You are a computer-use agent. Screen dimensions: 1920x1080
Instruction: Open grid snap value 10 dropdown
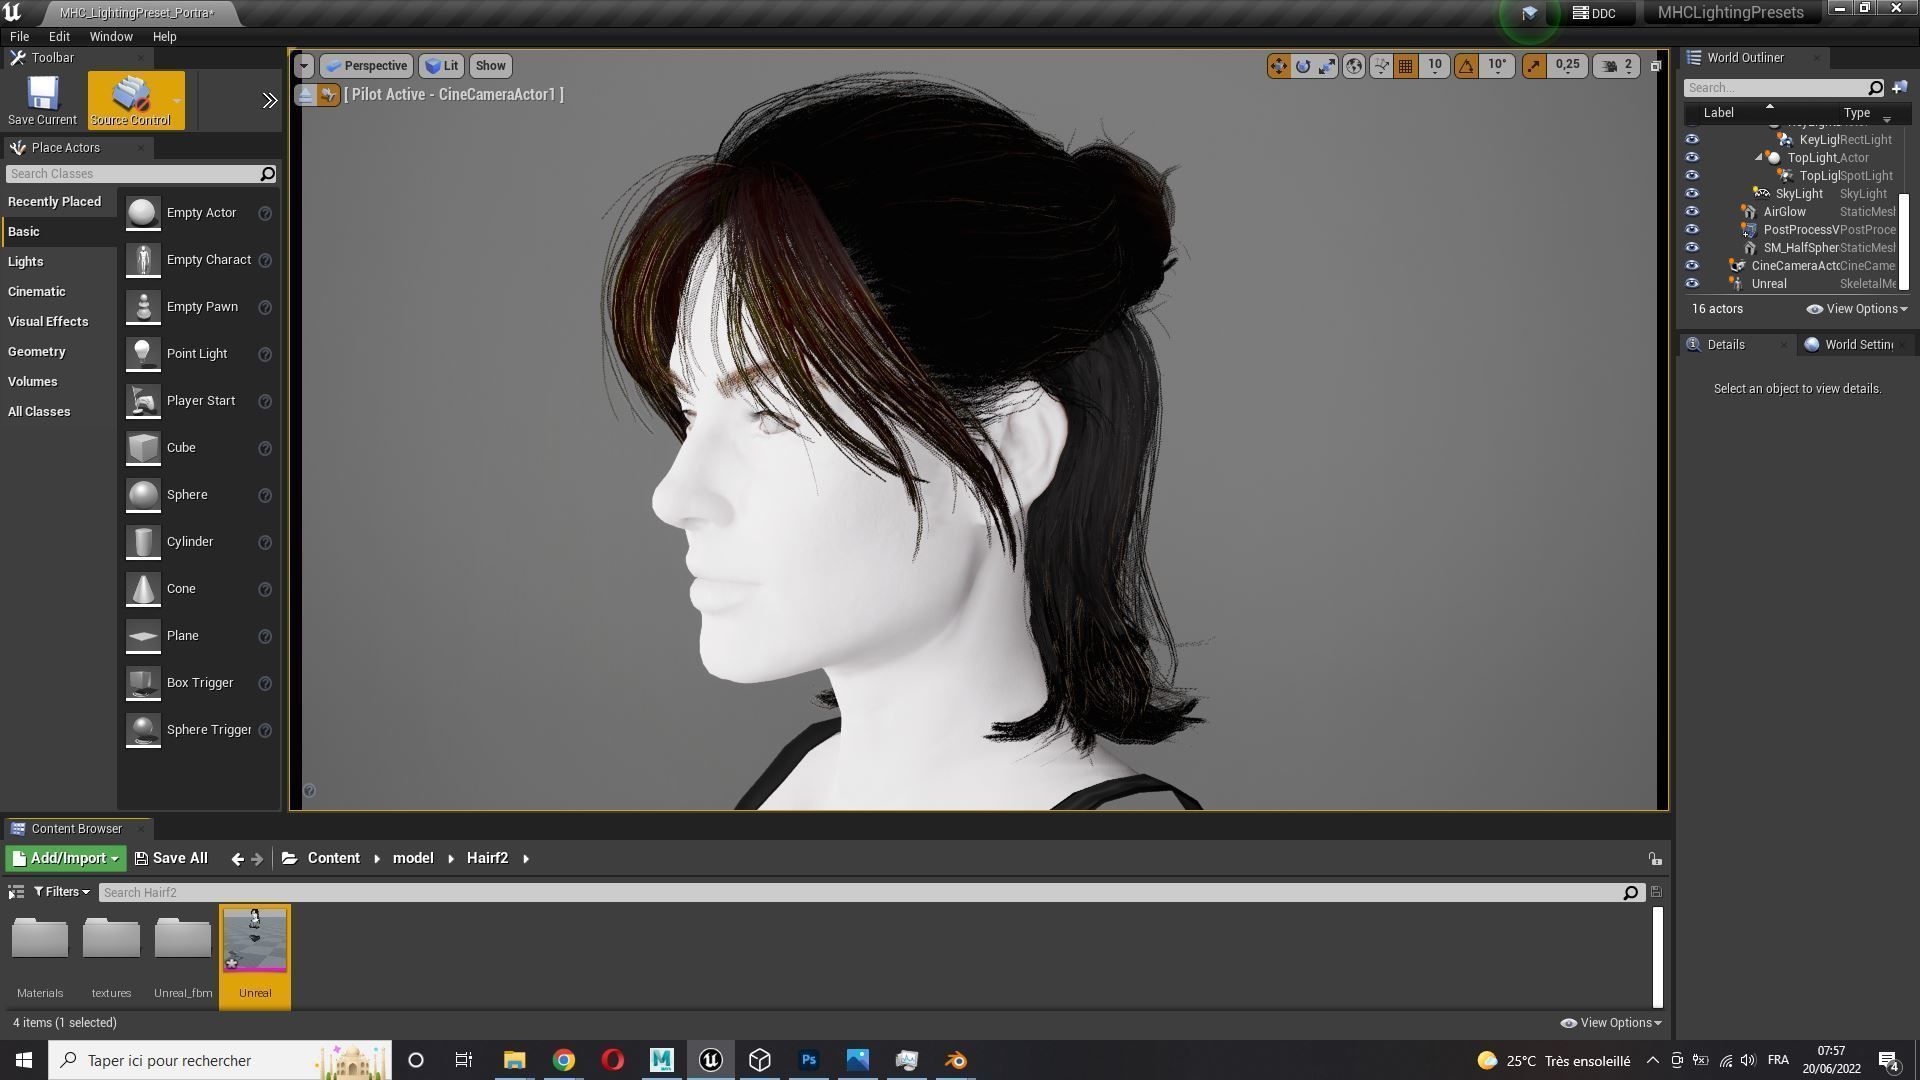1434,66
